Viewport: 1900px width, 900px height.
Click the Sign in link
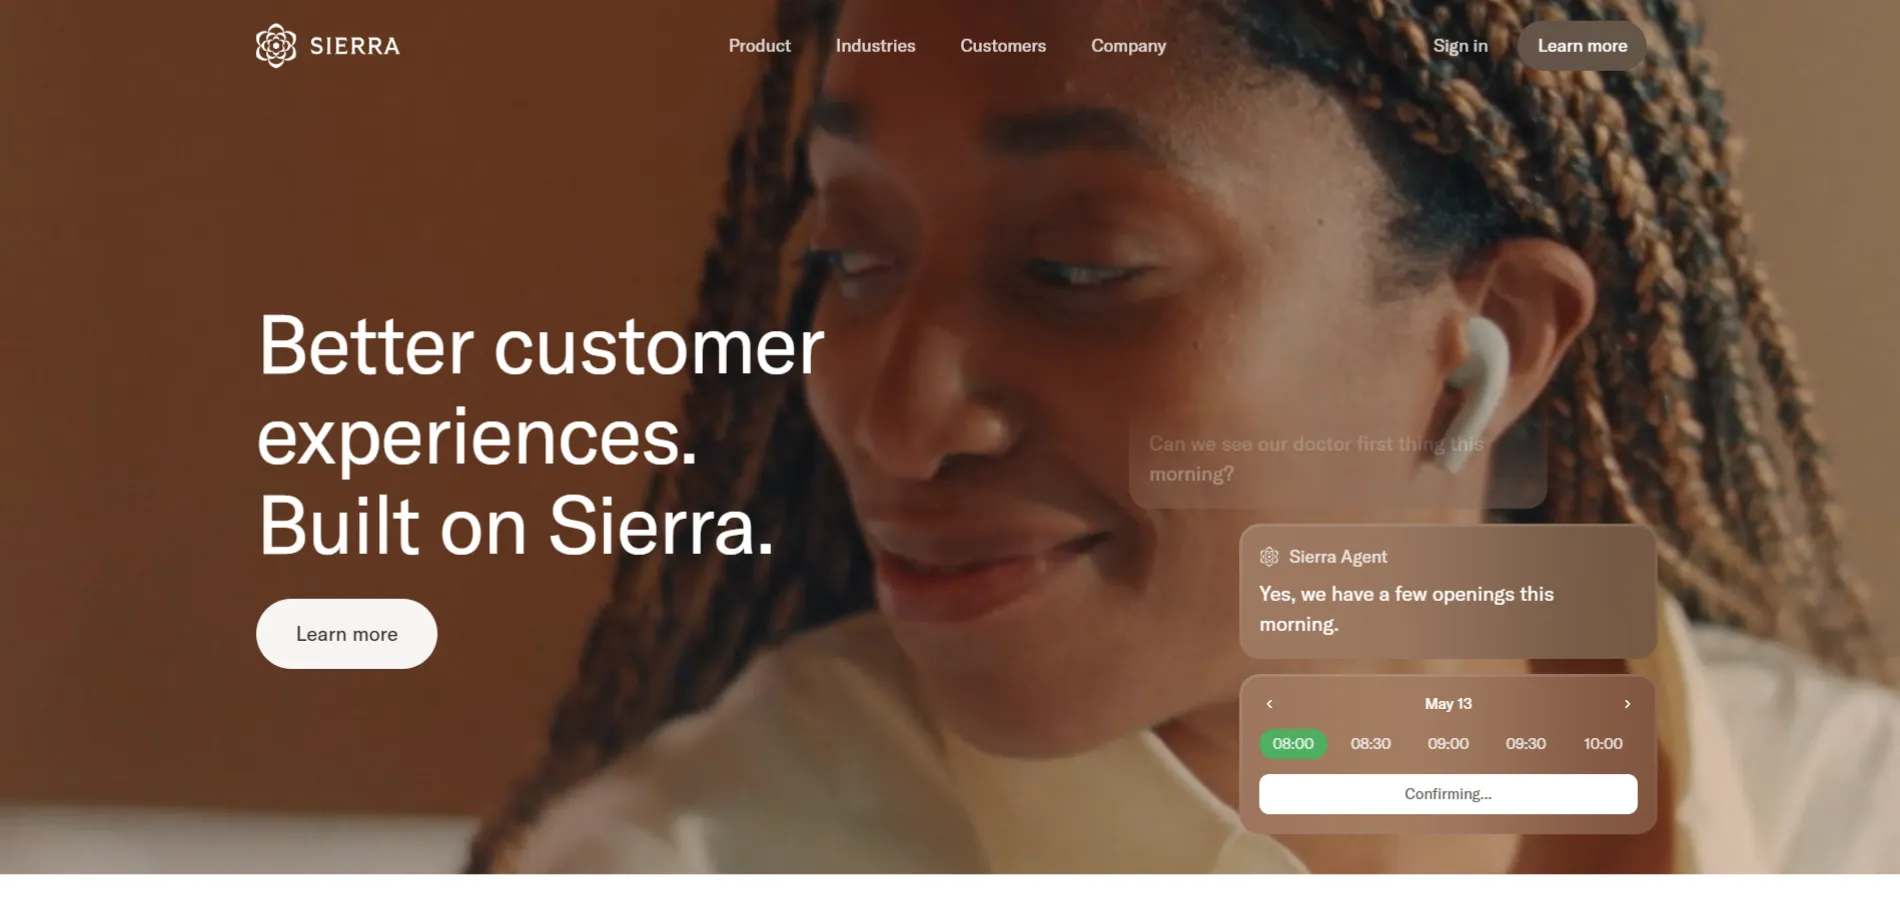point(1460,46)
